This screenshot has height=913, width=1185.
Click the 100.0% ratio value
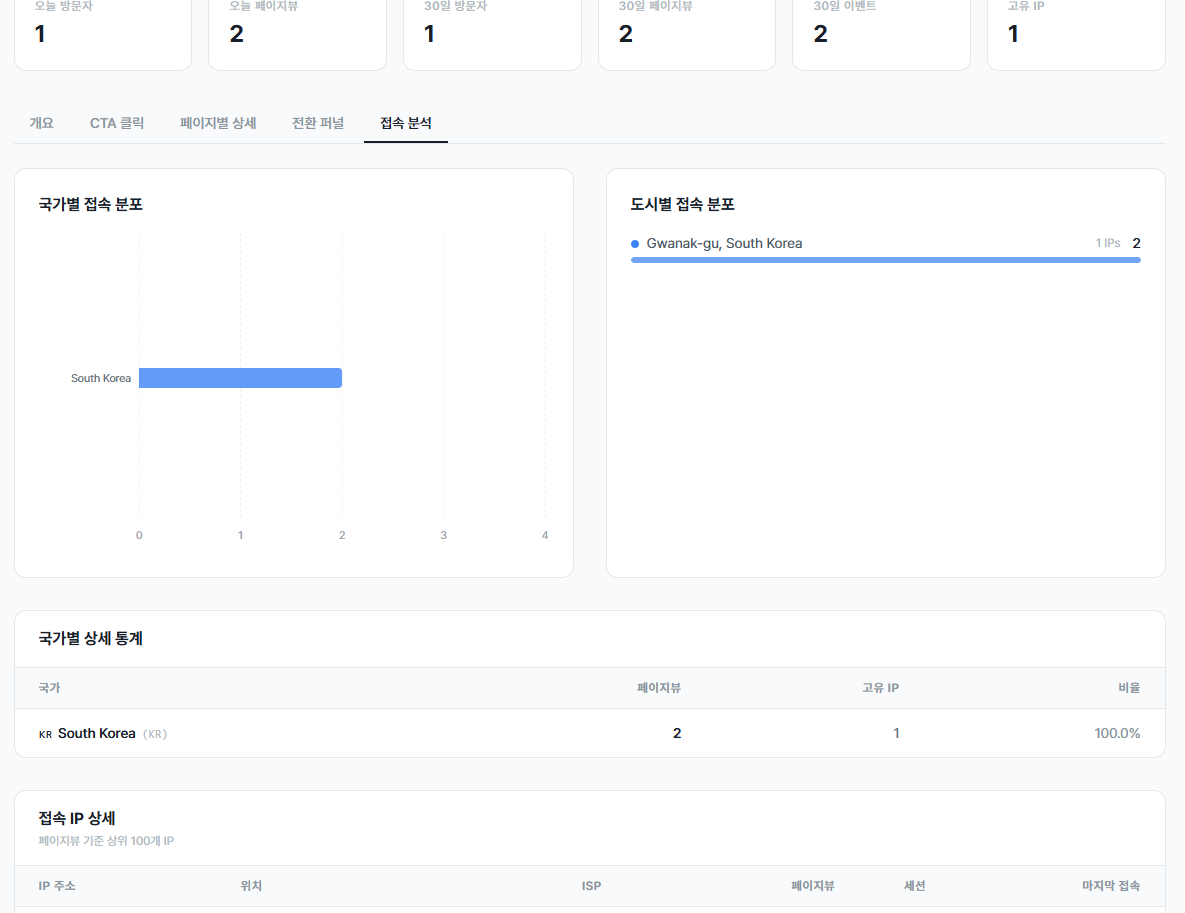click(x=1117, y=733)
